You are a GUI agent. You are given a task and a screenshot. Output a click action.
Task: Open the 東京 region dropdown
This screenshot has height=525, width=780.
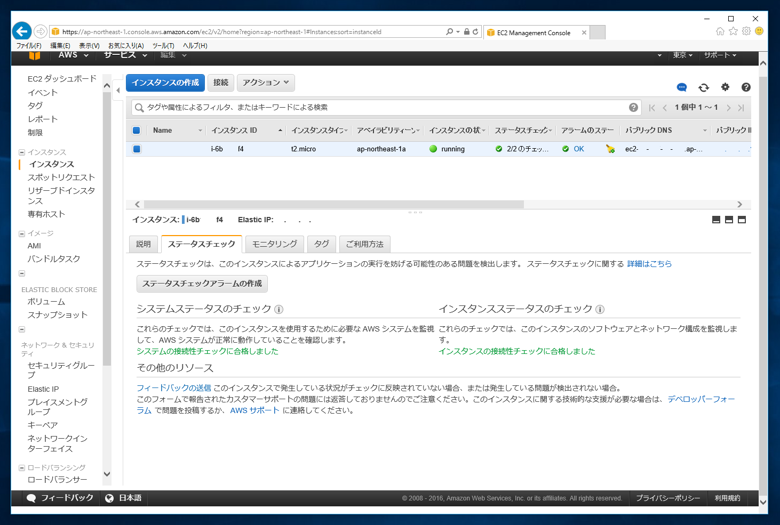[x=682, y=55]
